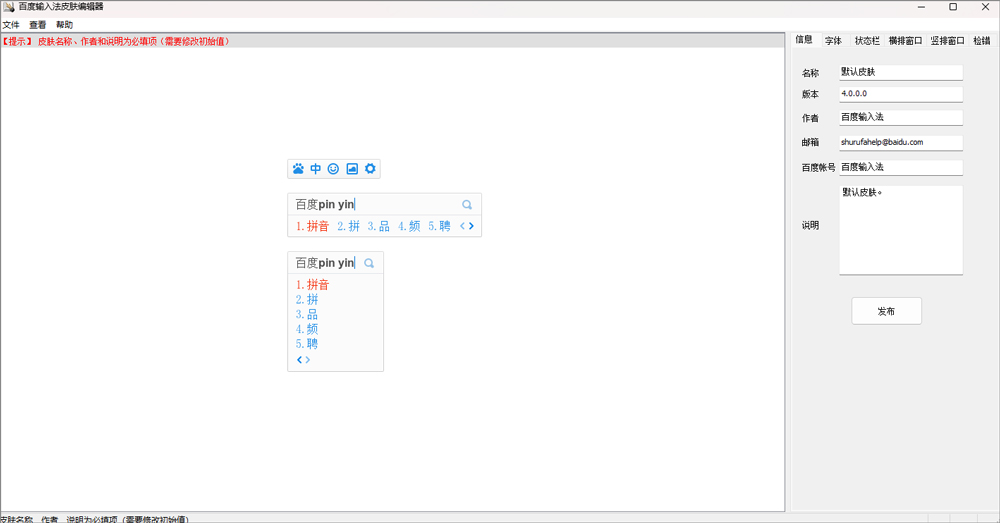
Task: Switch to the 状态栏 tab
Action: coord(867,41)
